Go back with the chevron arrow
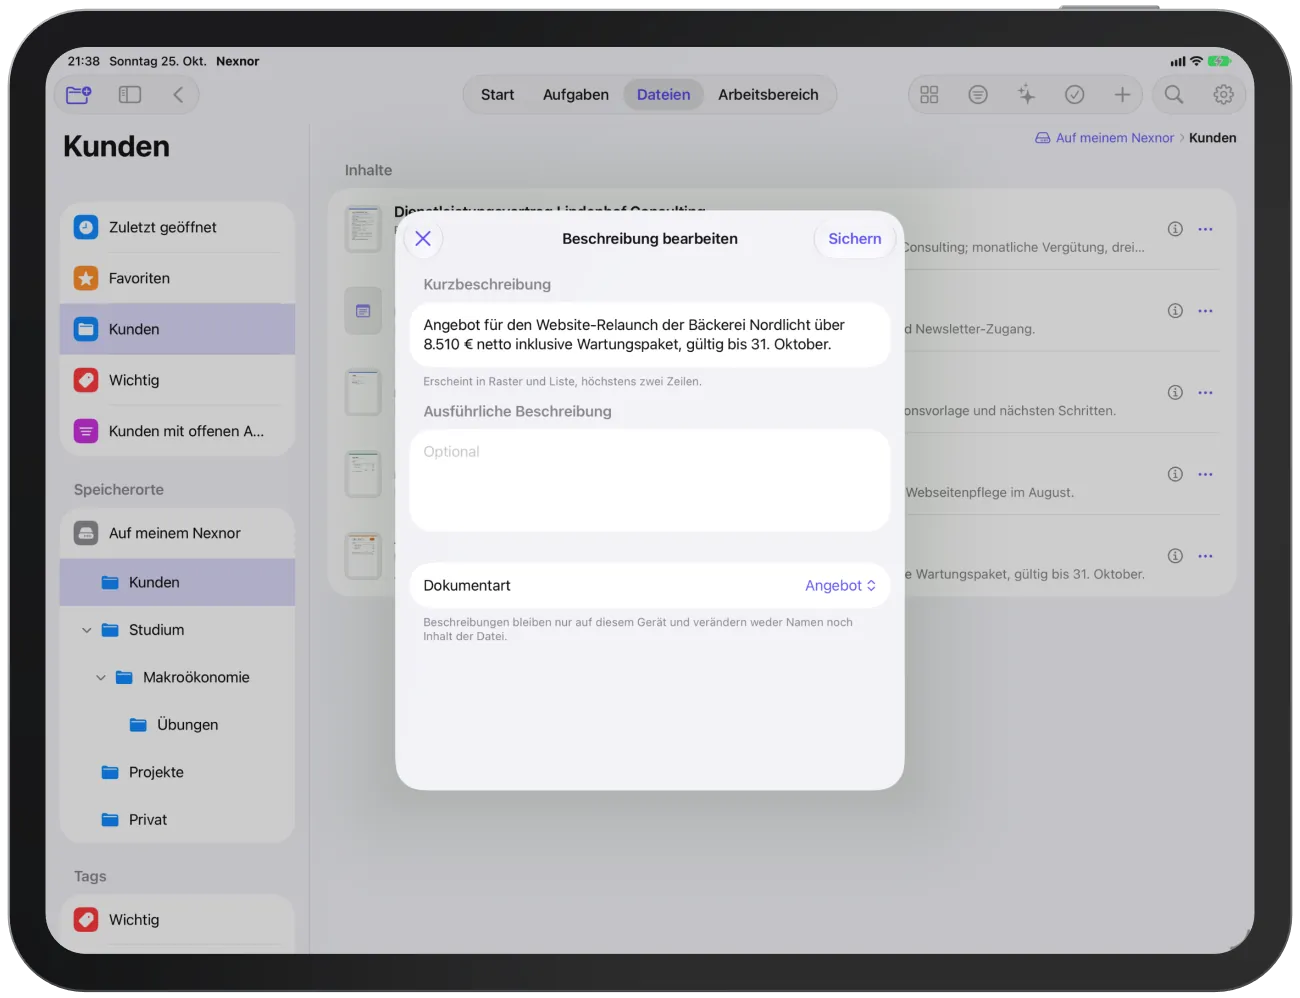Viewport: 1300px width, 998px height. pos(178,95)
